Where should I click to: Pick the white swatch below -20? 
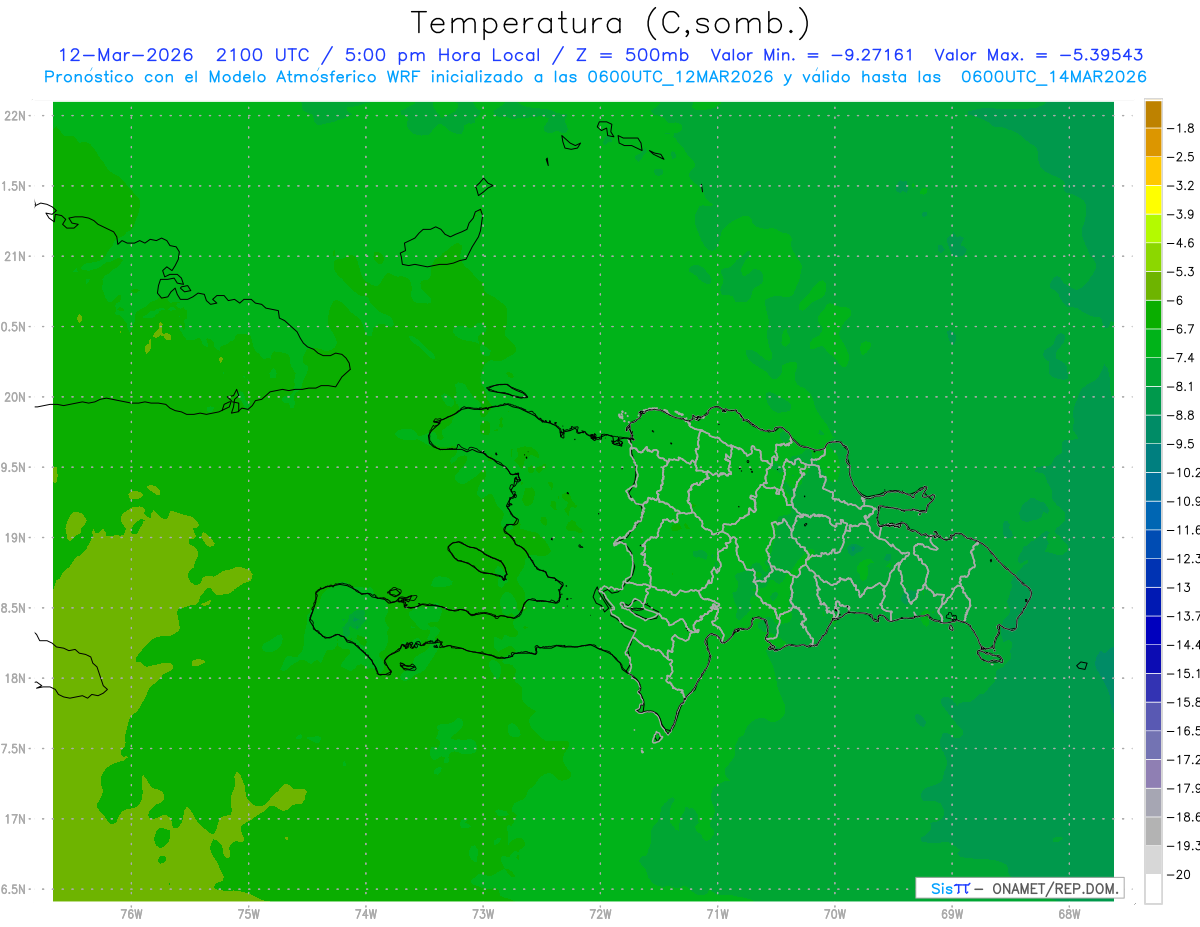point(1153,889)
